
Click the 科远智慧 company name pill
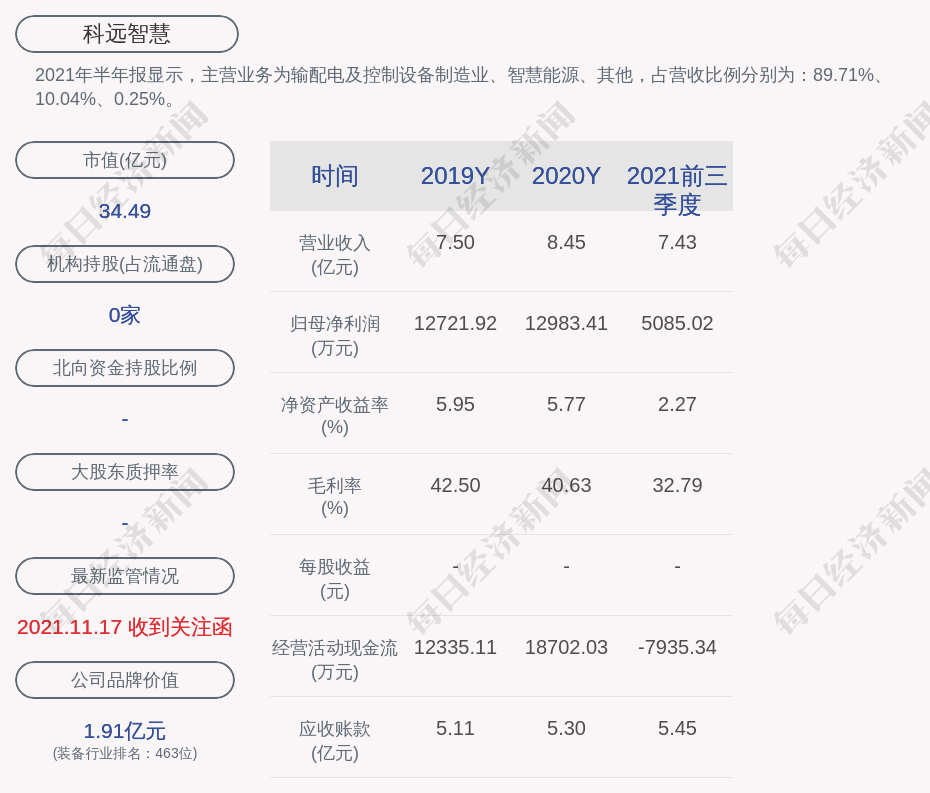tap(126, 34)
